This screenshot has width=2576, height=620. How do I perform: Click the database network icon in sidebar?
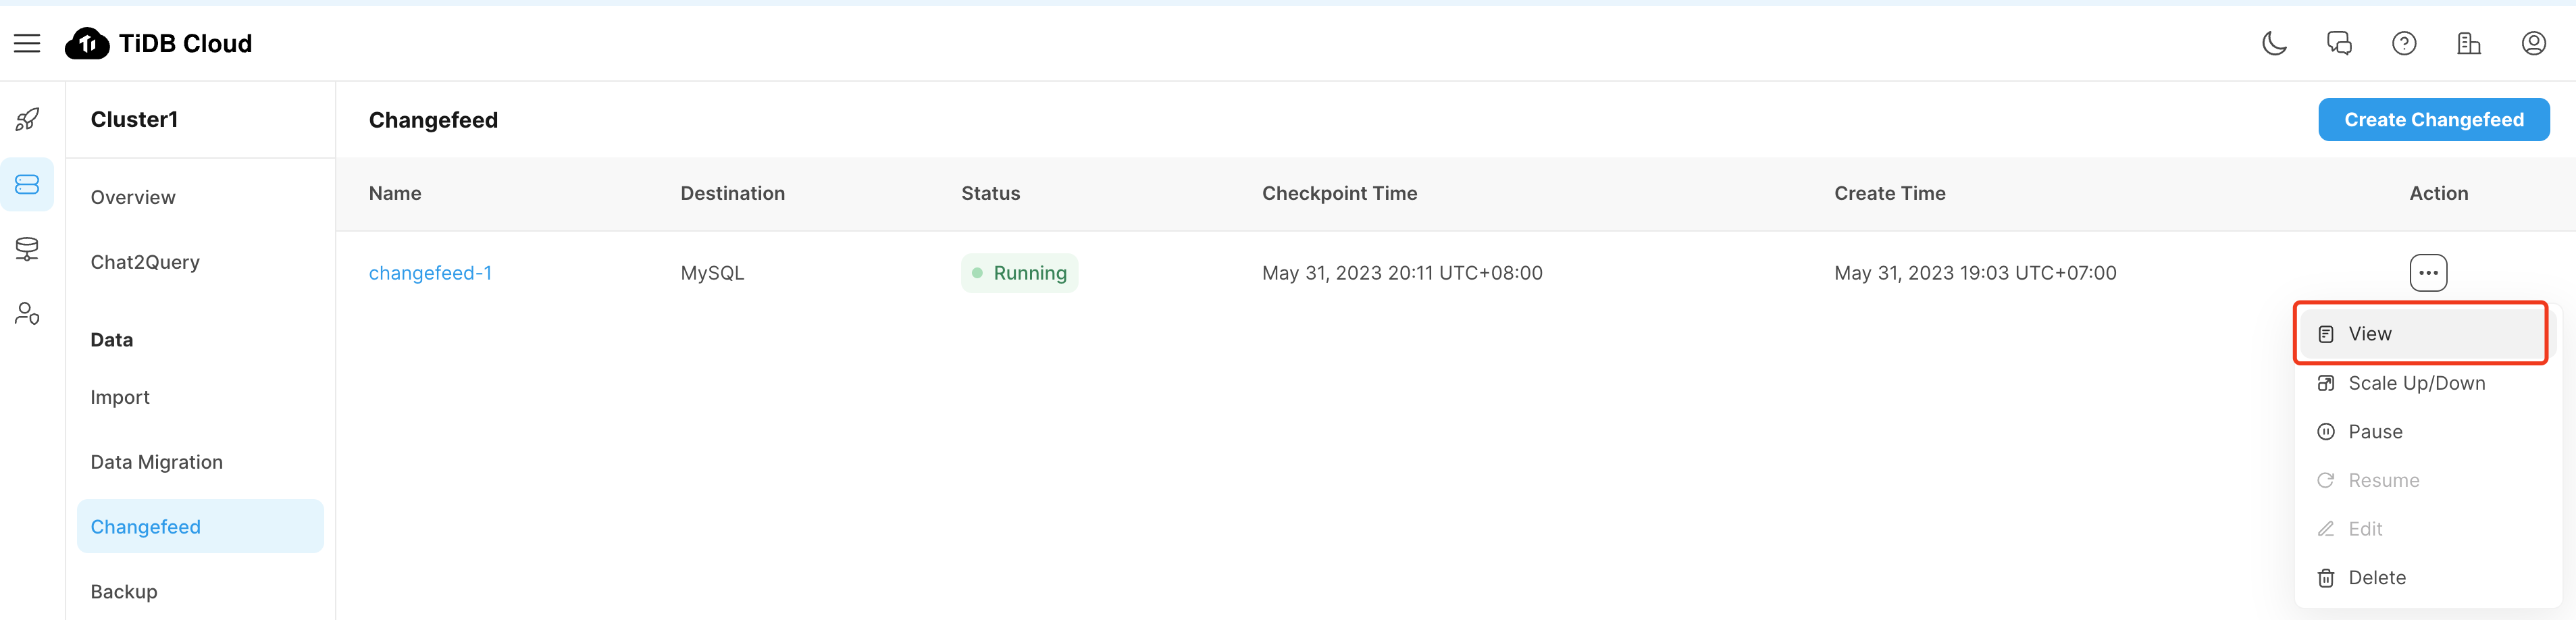[x=27, y=249]
